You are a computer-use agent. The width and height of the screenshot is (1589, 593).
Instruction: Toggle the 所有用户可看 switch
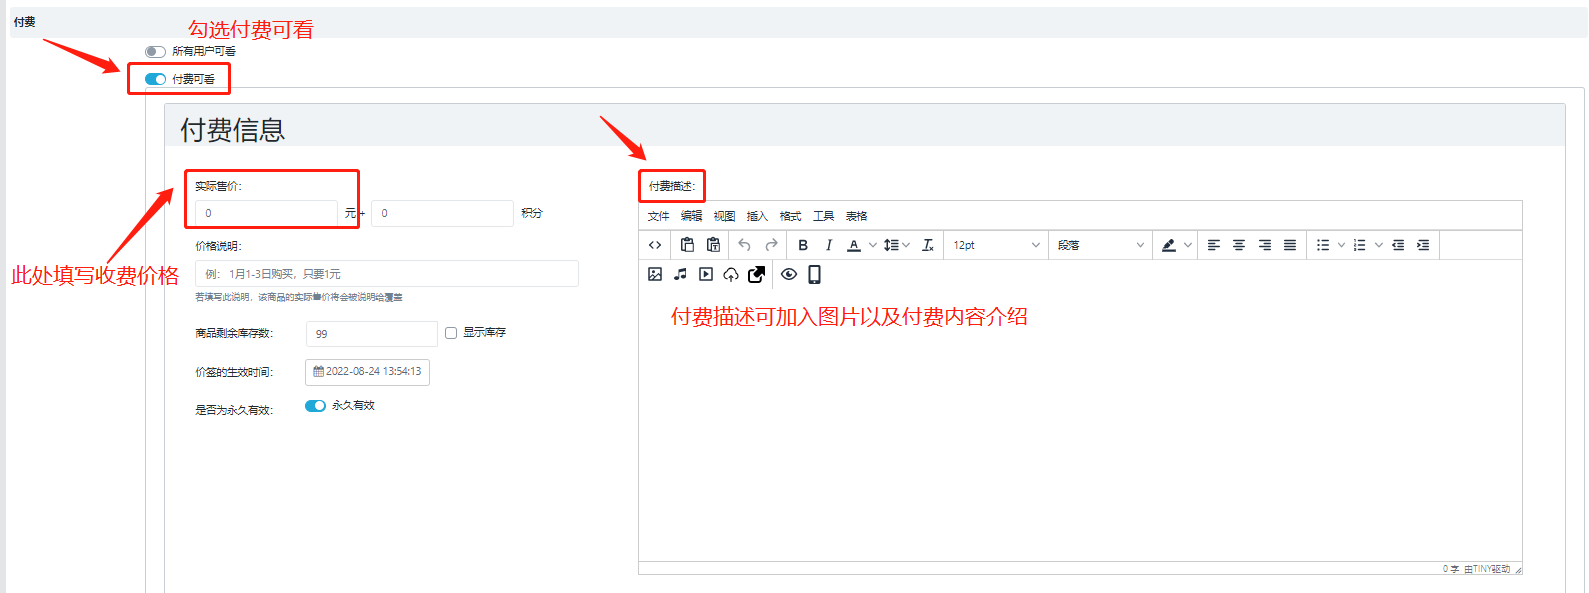(x=155, y=51)
